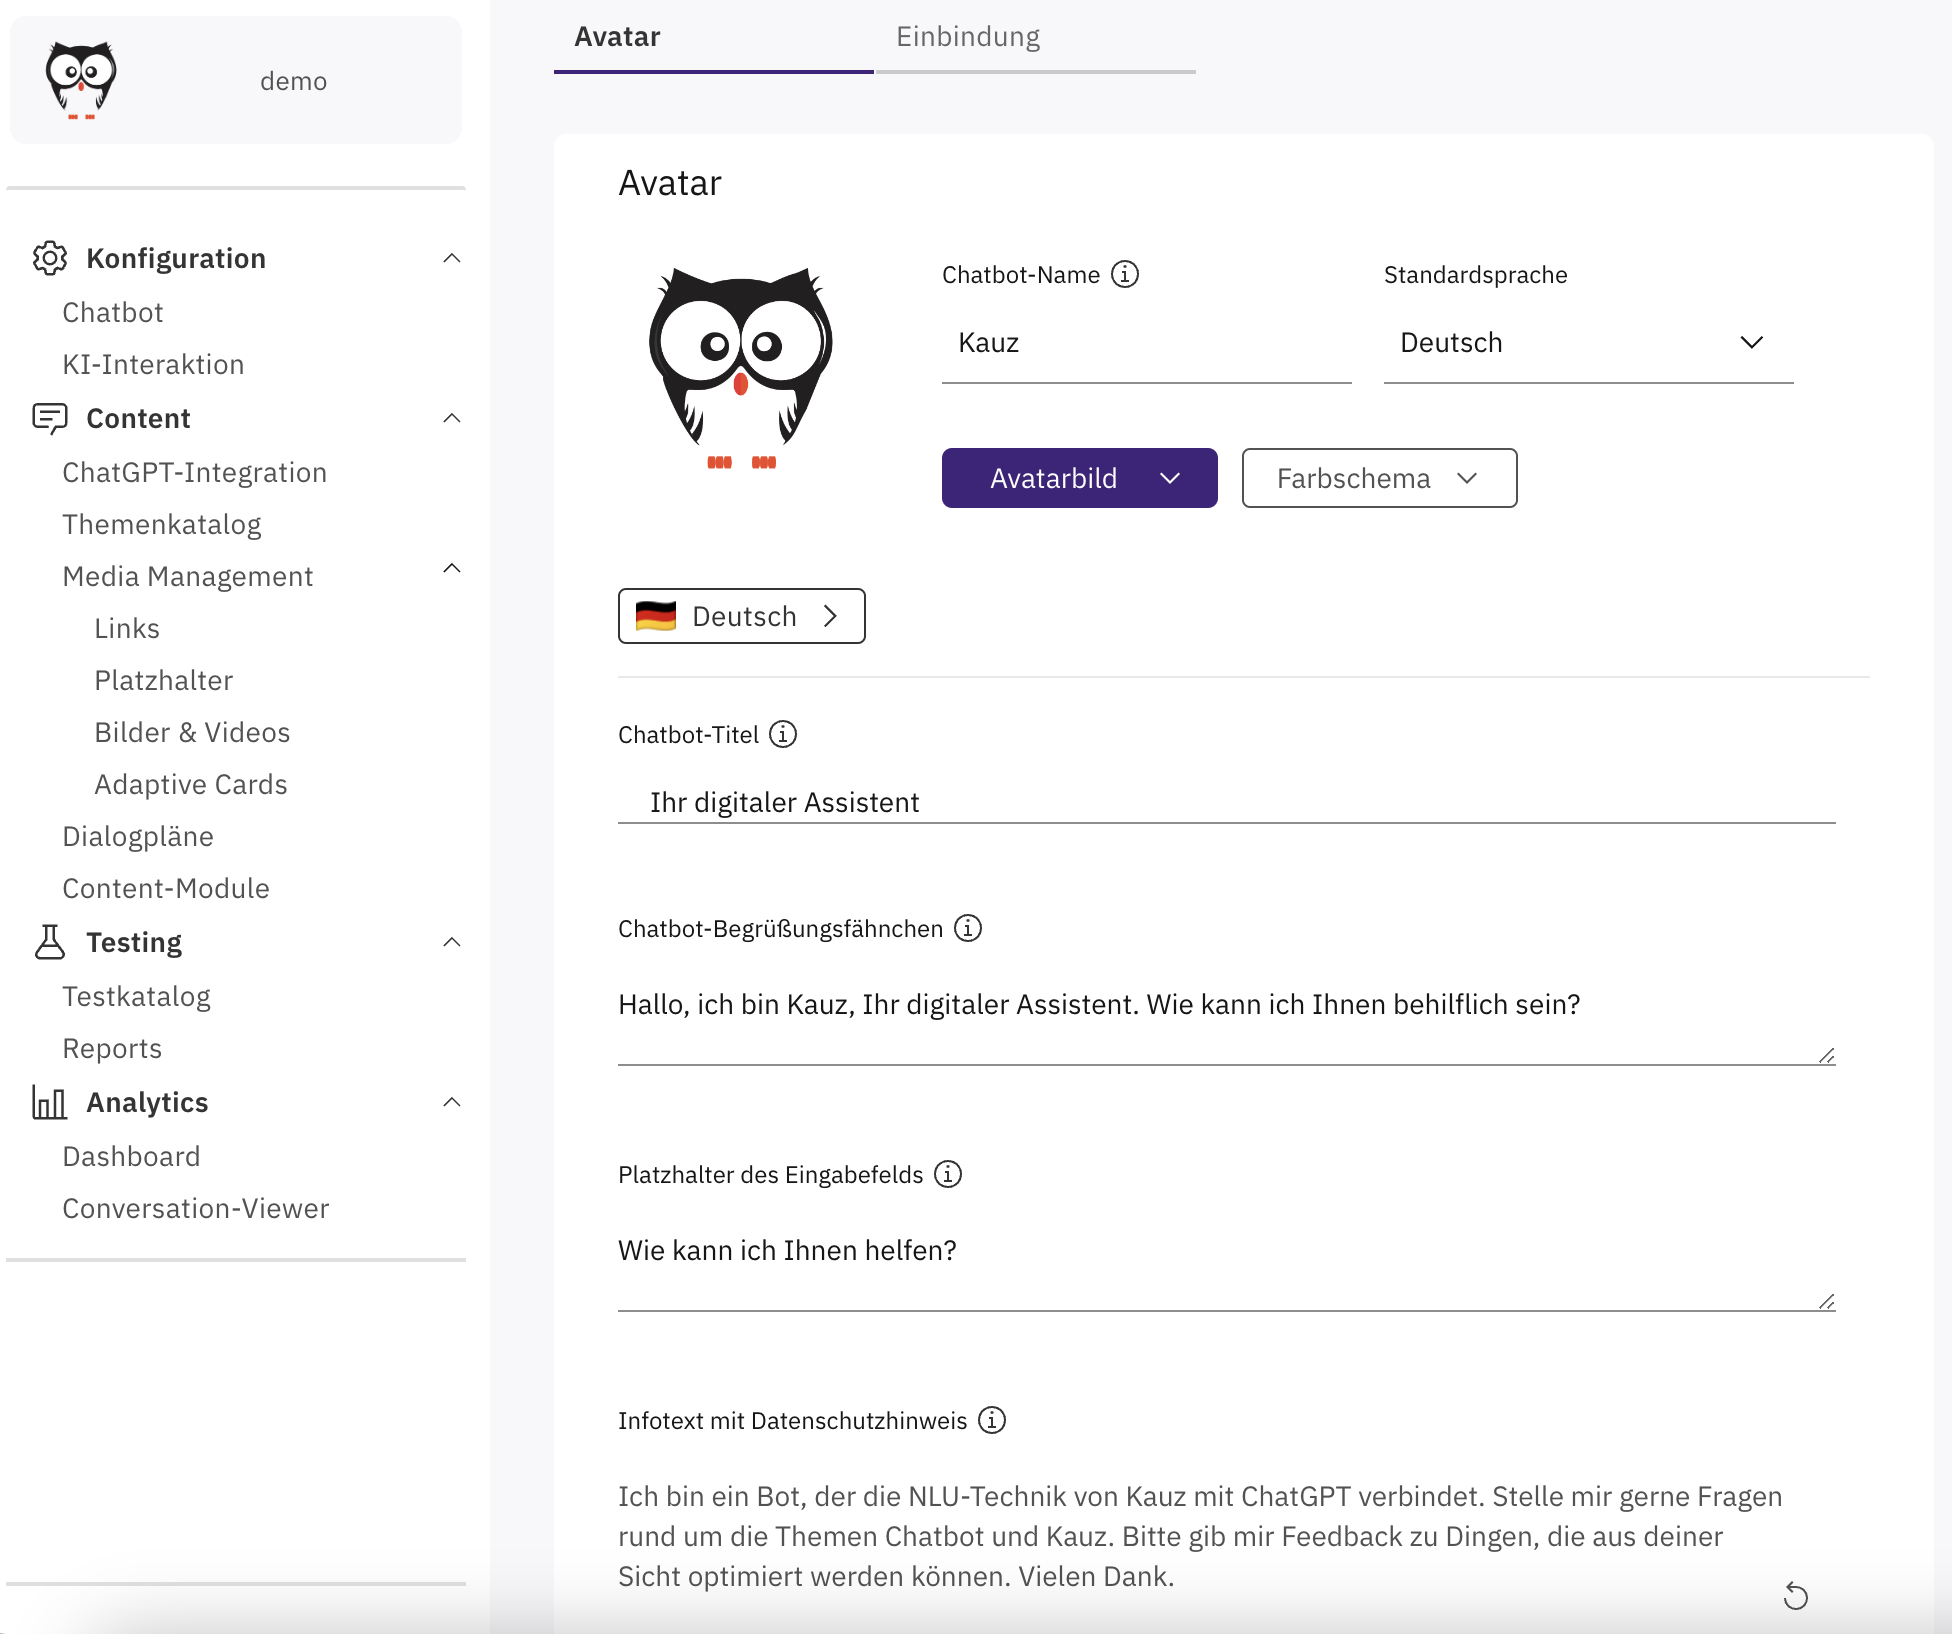Click the reset arrow icon below the Infotext
Viewport: 1952px width, 1634px height.
(x=1796, y=1596)
